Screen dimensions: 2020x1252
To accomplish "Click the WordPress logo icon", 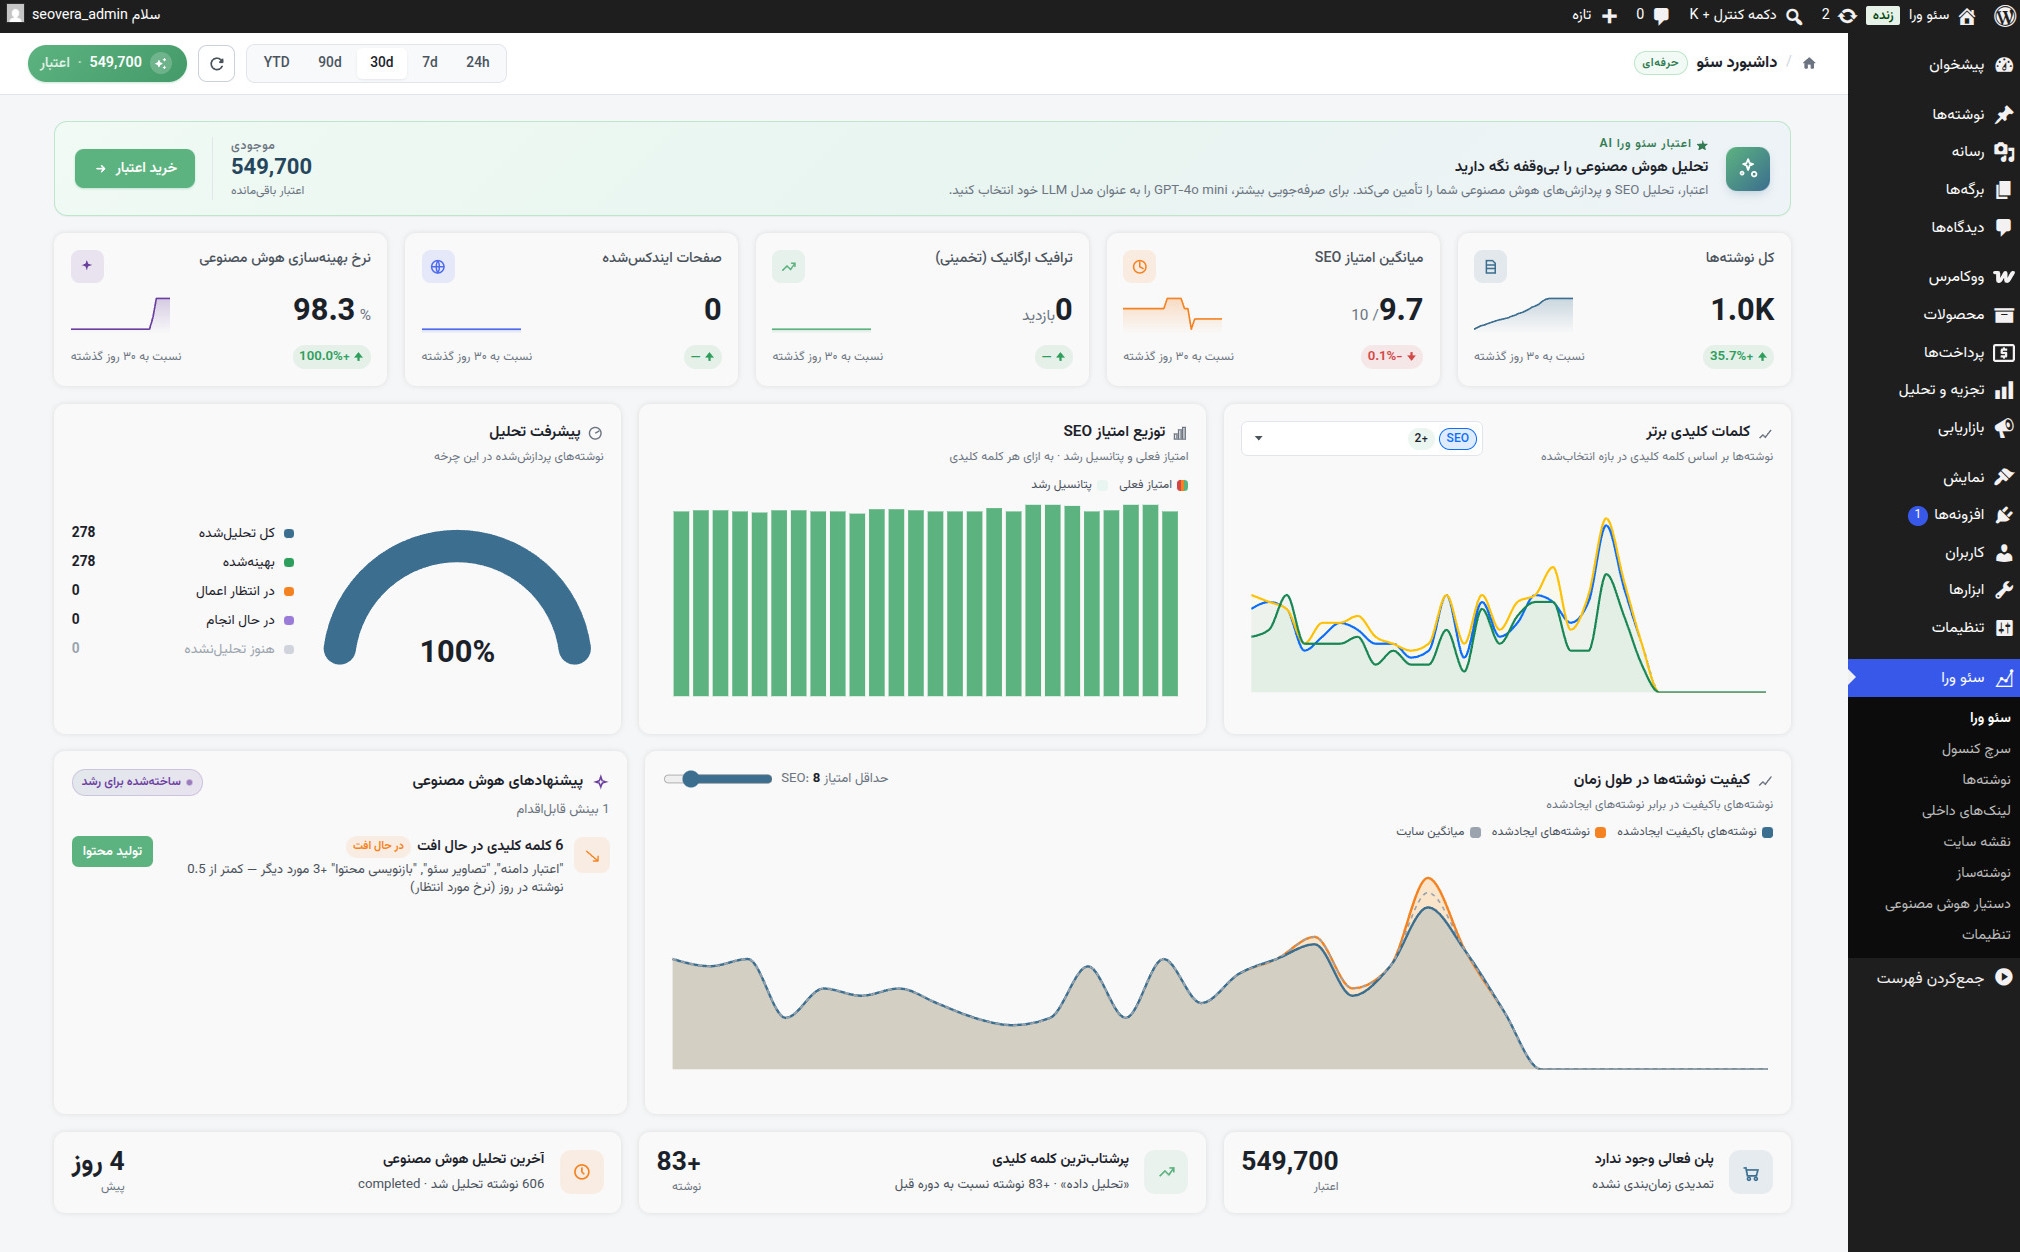I will (2003, 15).
